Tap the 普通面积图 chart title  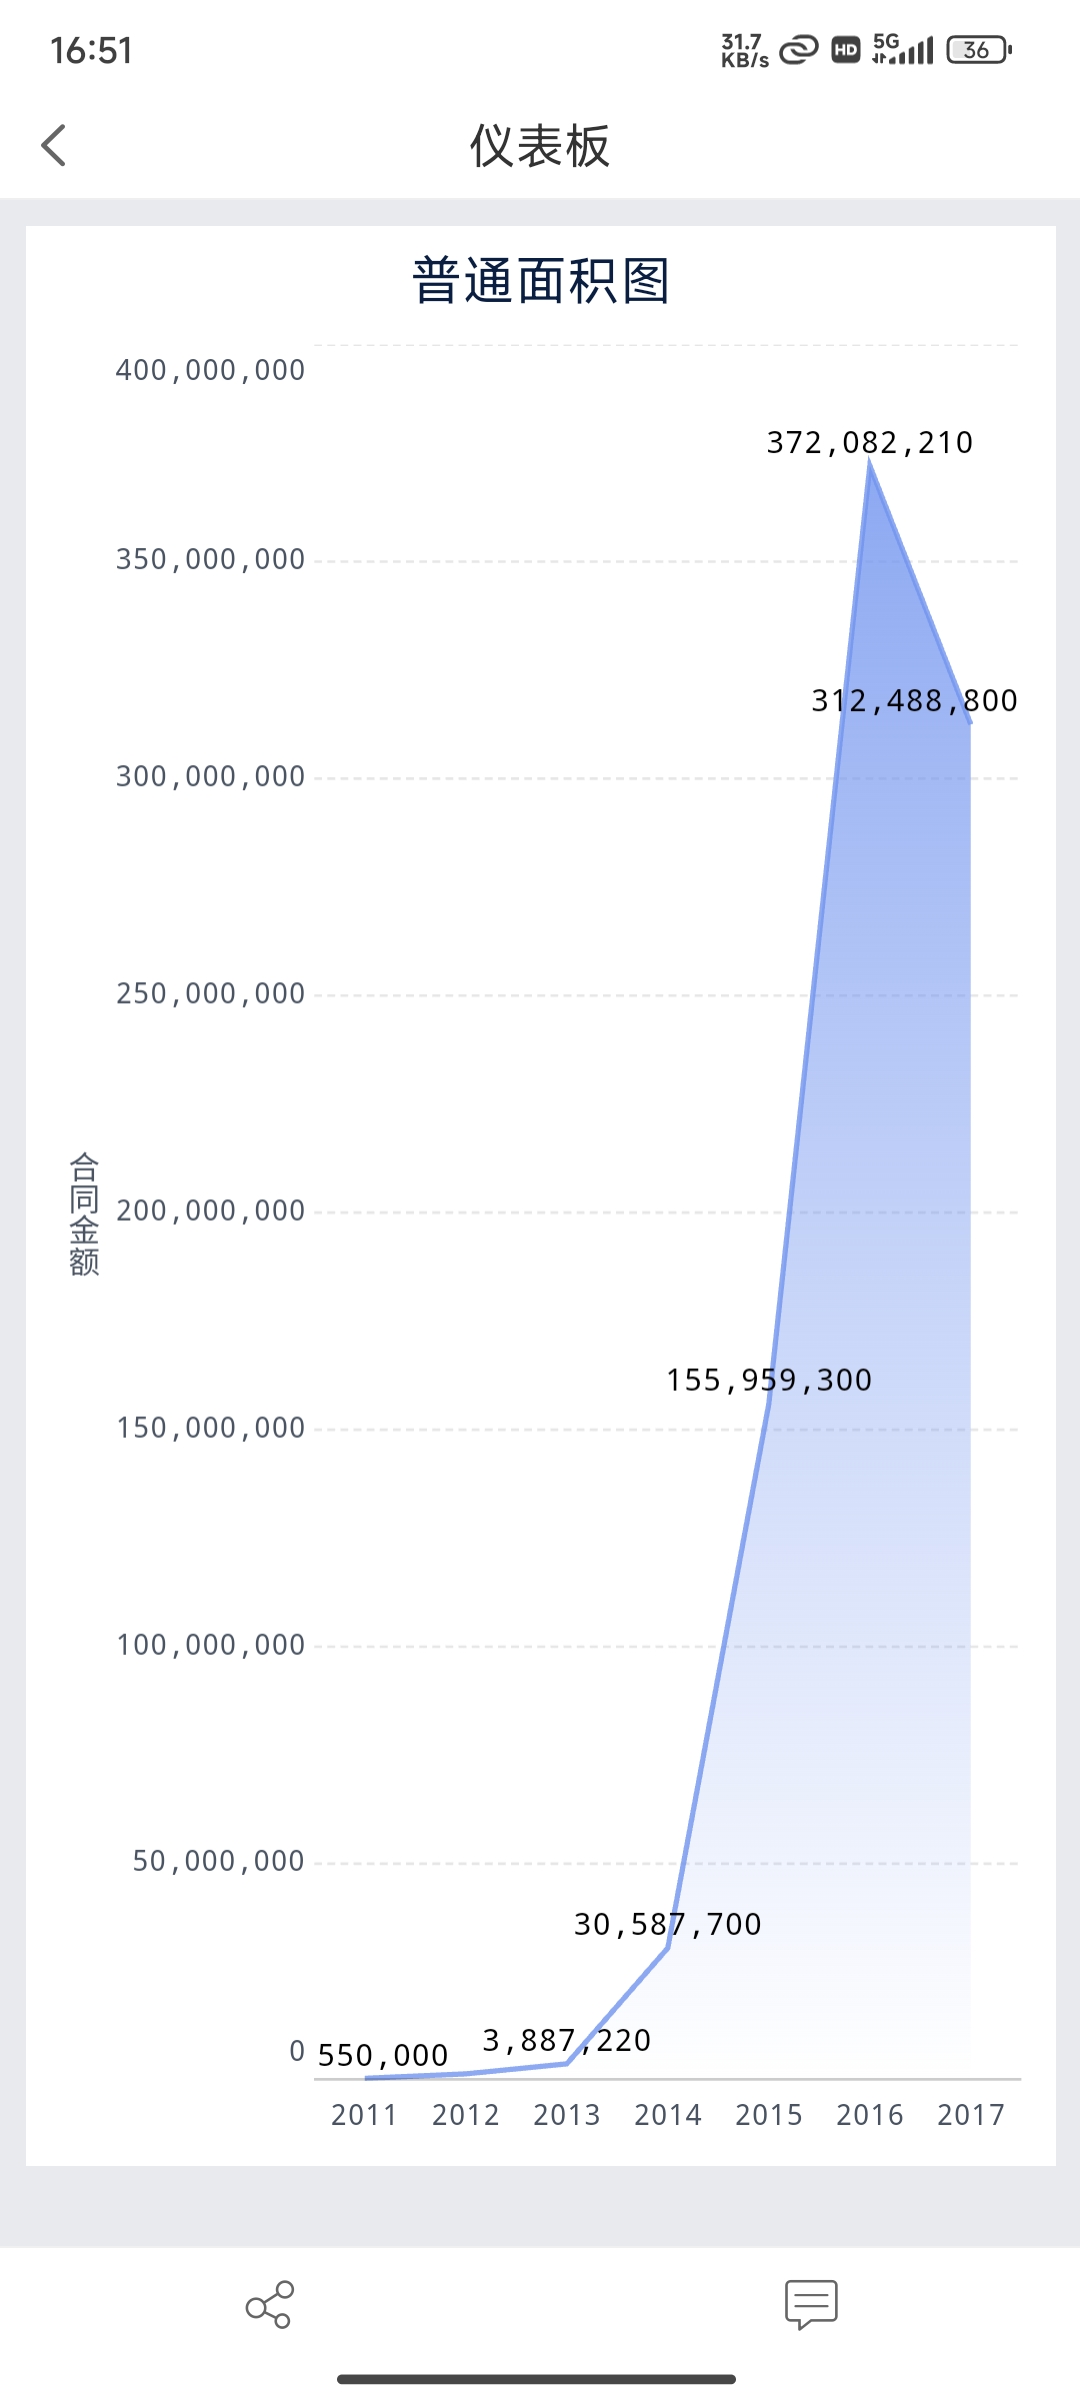(x=540, y=281)
